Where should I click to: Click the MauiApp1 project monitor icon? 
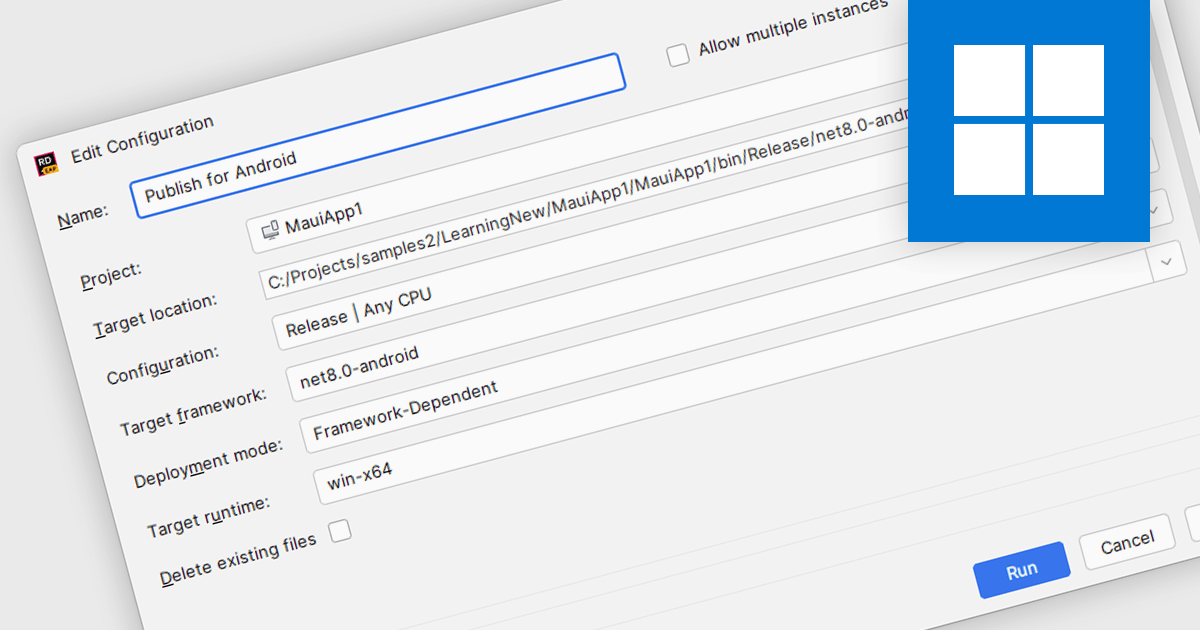pyautogui.click(x=270, y=230)
